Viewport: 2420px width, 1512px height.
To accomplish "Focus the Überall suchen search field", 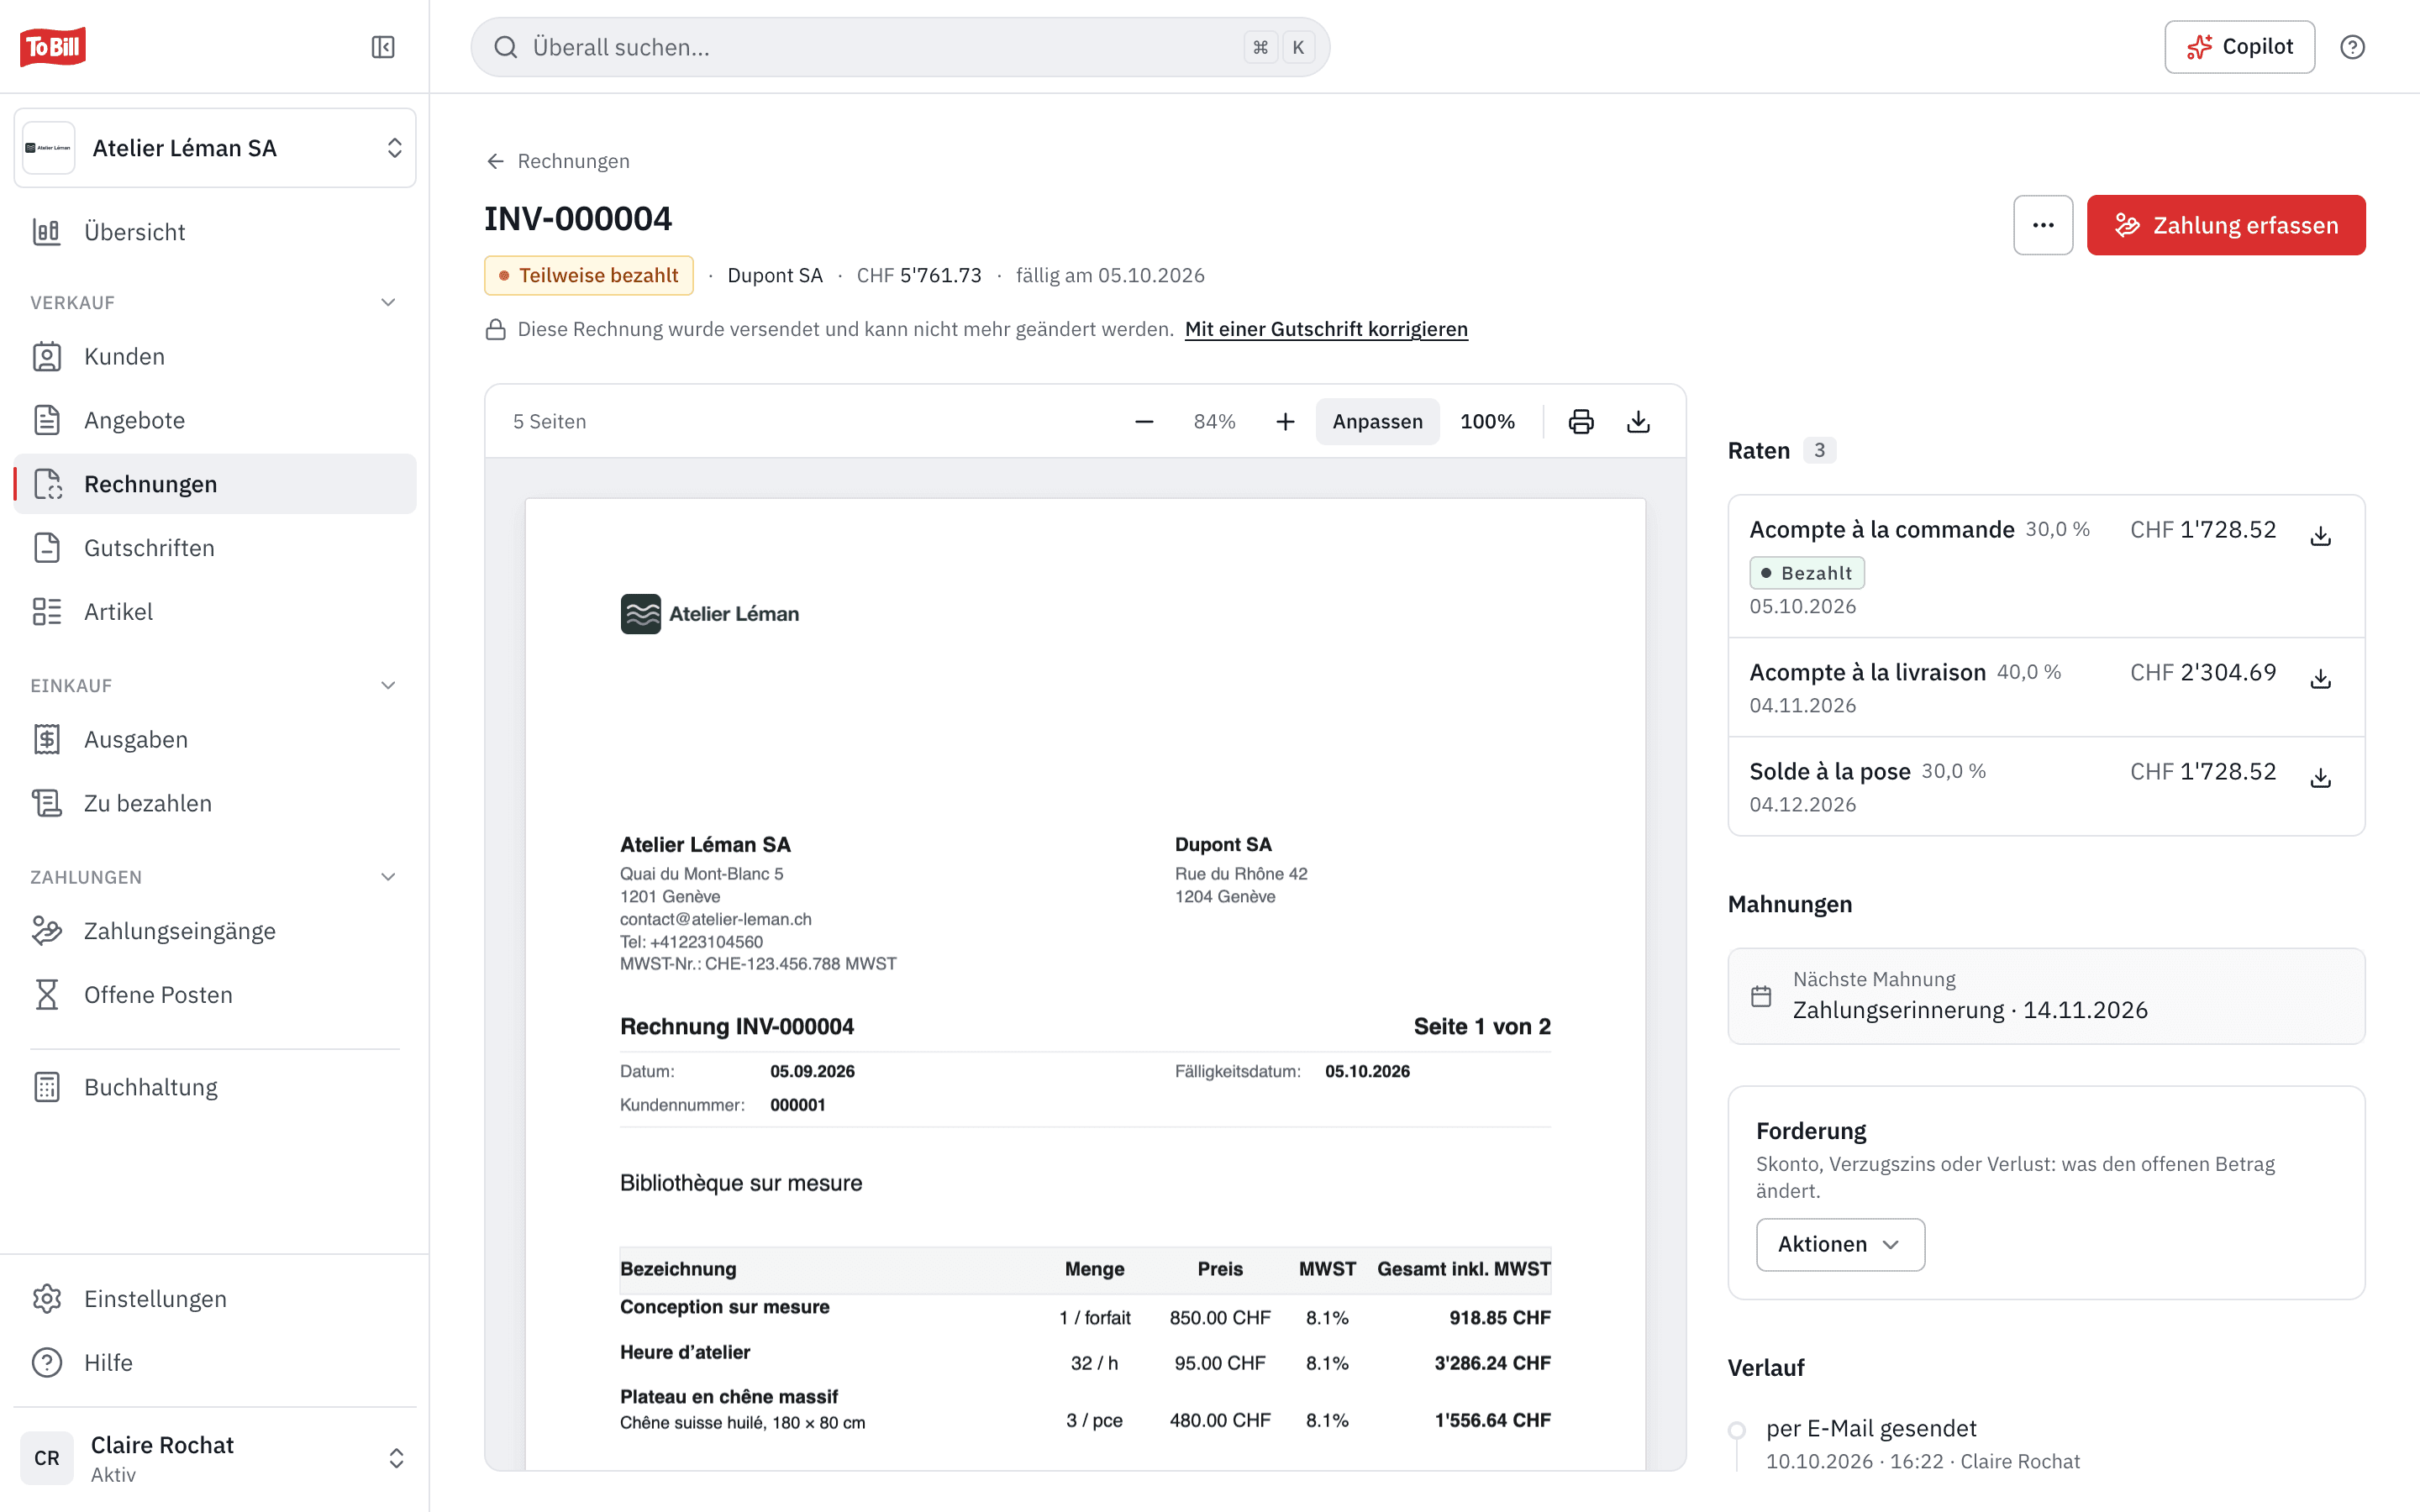I will coord(900,47).
